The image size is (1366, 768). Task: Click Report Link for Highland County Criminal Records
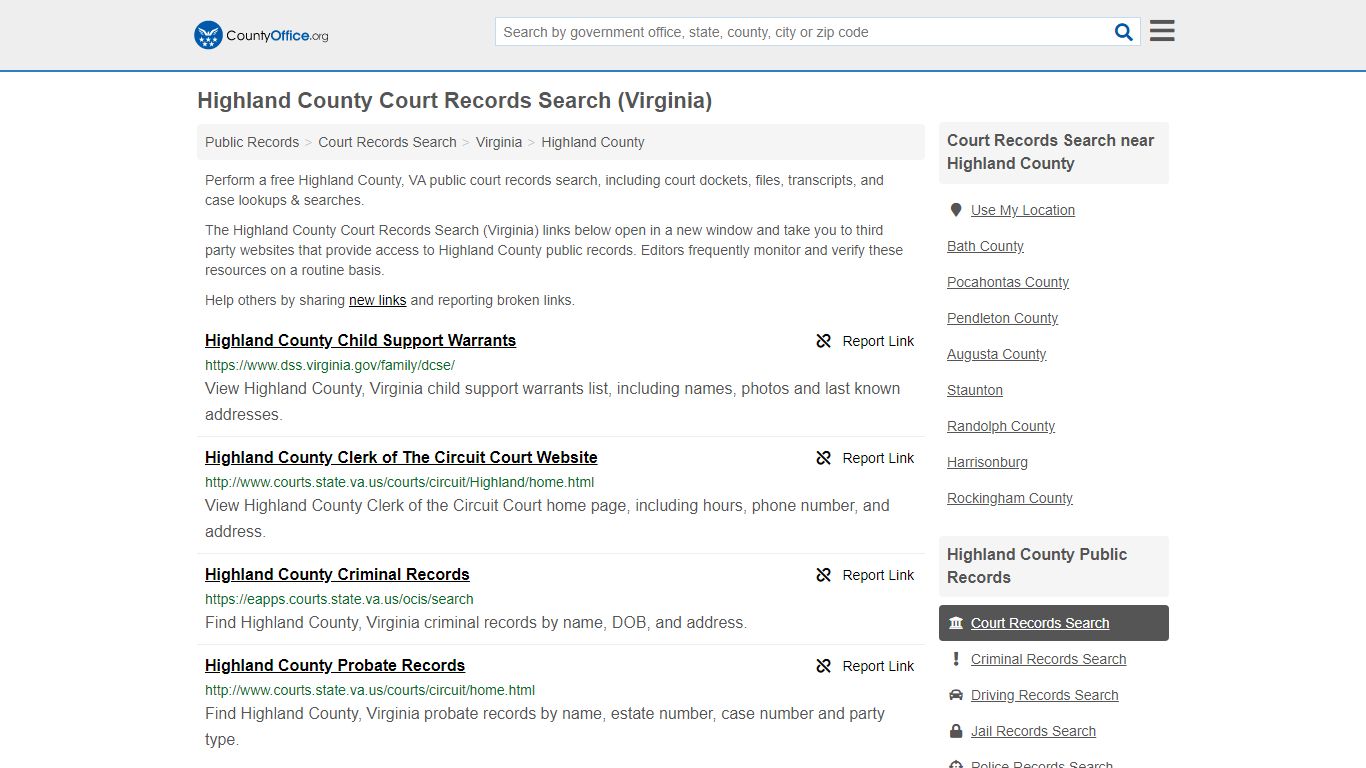coord(879,575)
